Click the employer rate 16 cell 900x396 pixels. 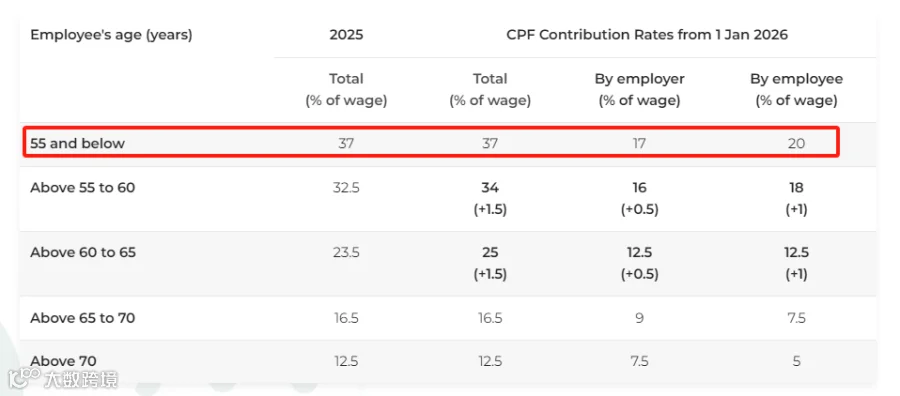pyautogui.click(x=639, y=188)
